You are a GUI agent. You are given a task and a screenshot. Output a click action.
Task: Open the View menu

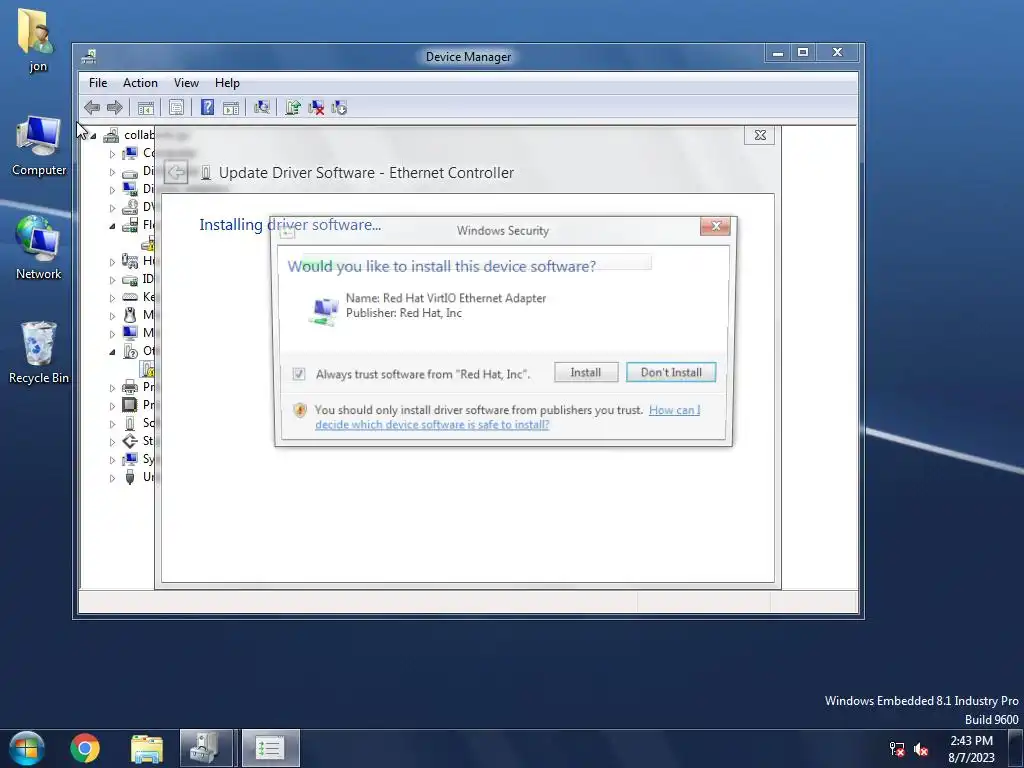click(x=186, y=83)
